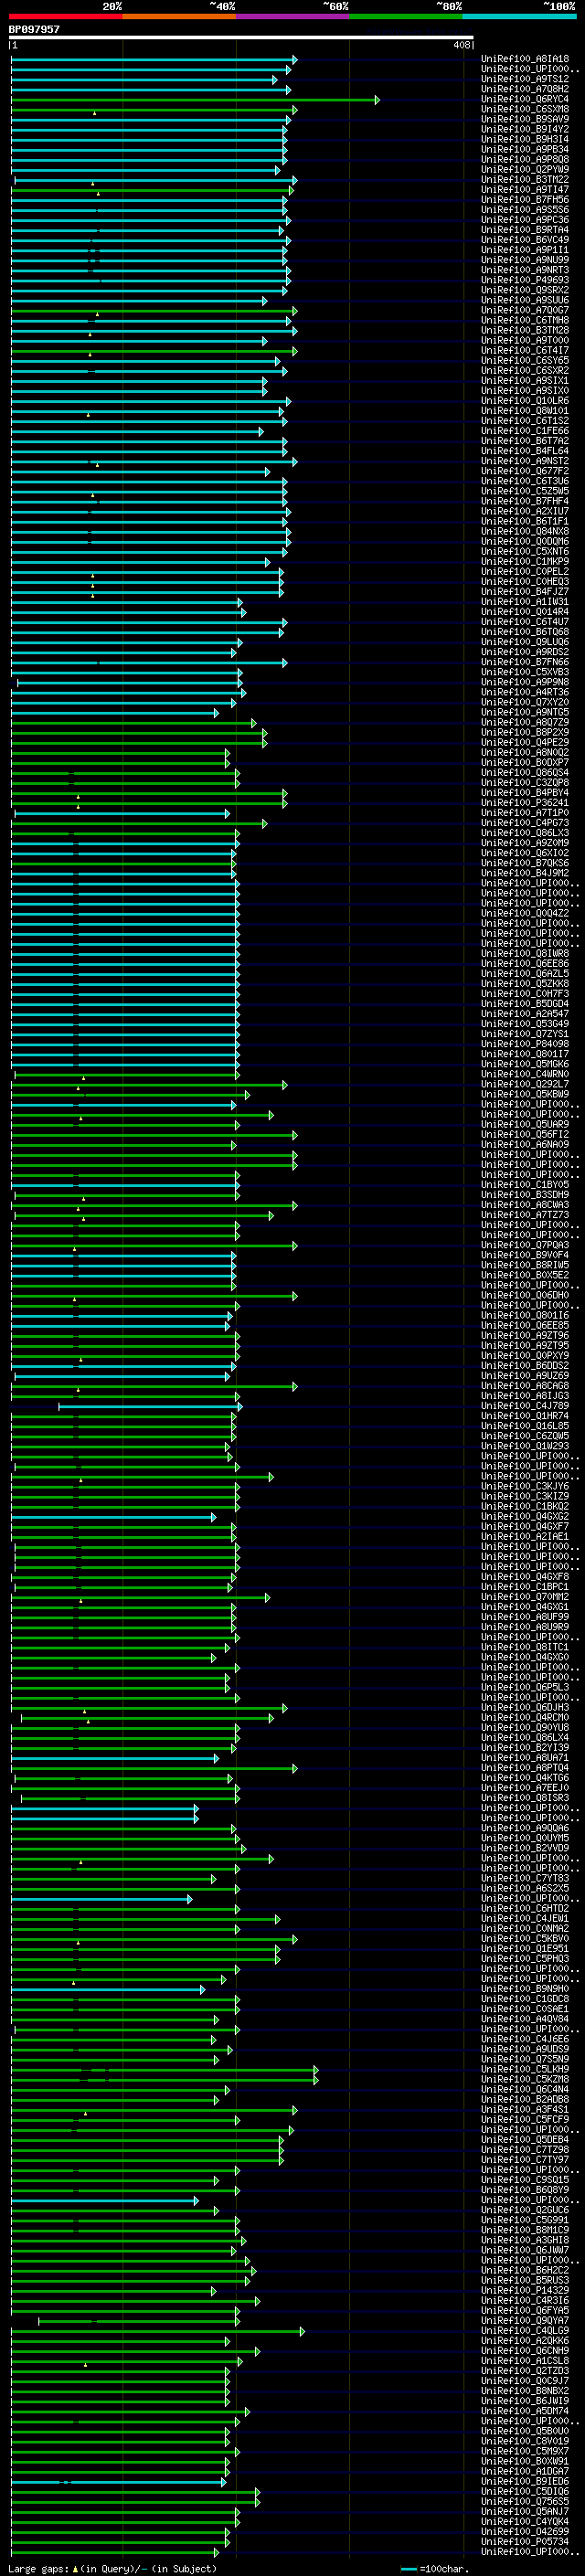Select hit label UniRef100_Q10LR6
Screen dimensions: 585x2576
[x=525, y=400]
